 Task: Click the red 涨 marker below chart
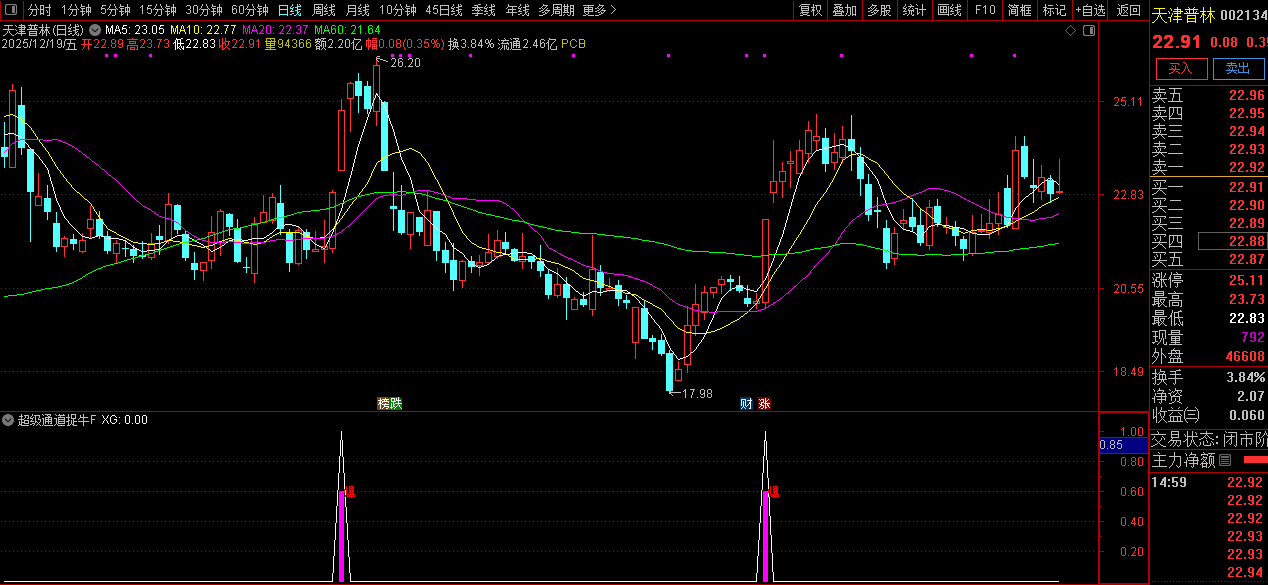(765, 404)
